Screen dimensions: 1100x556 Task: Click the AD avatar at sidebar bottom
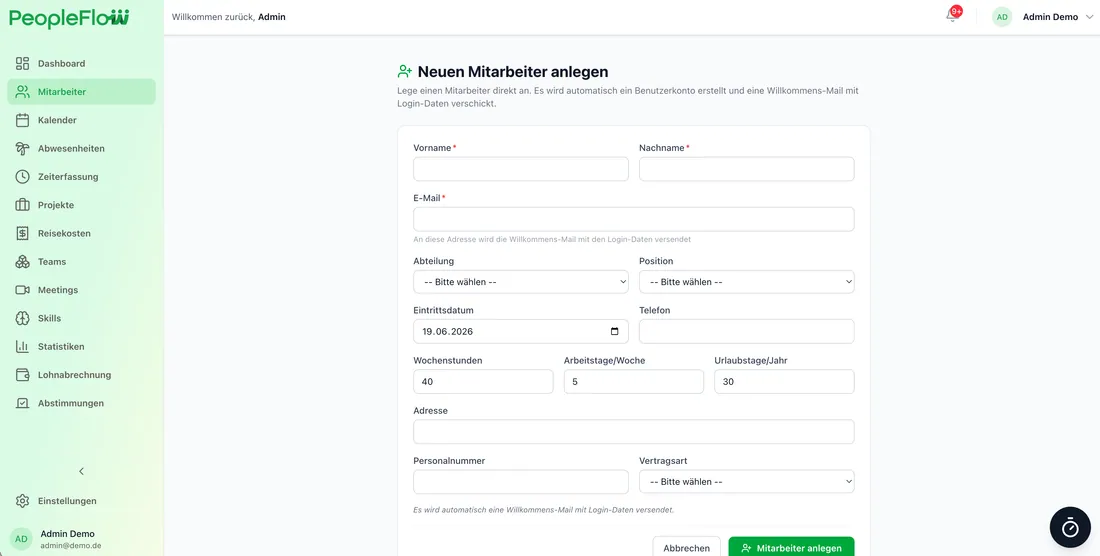[22, 538]
